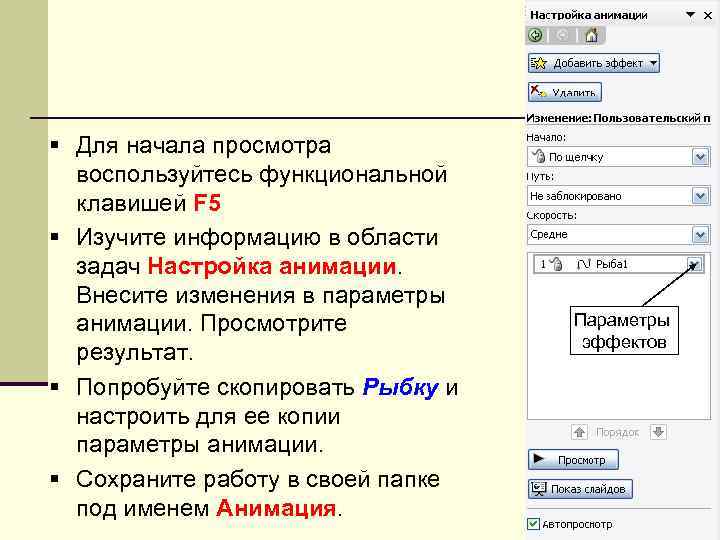
Task: Click the star icon on Добавить эффект
Action: (x=539, y=63)
